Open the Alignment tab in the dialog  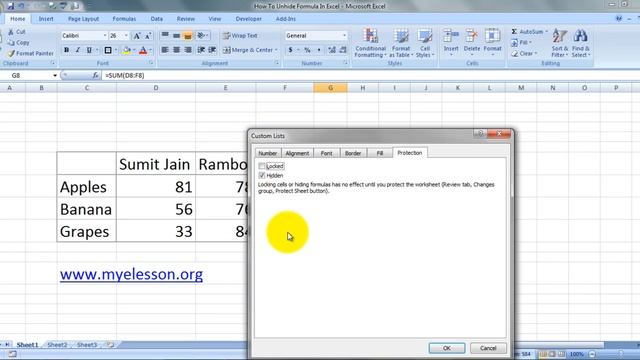(297, 153)
